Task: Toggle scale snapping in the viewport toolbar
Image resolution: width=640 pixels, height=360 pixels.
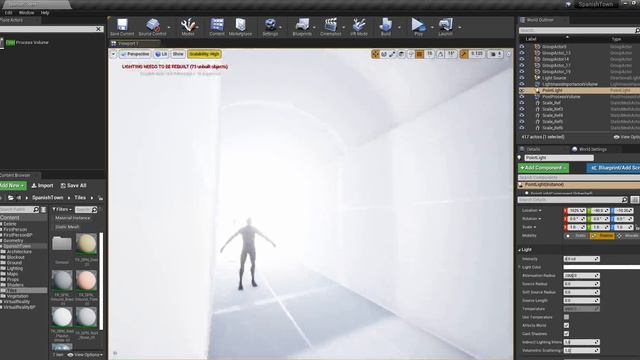Action: [464, 54]
